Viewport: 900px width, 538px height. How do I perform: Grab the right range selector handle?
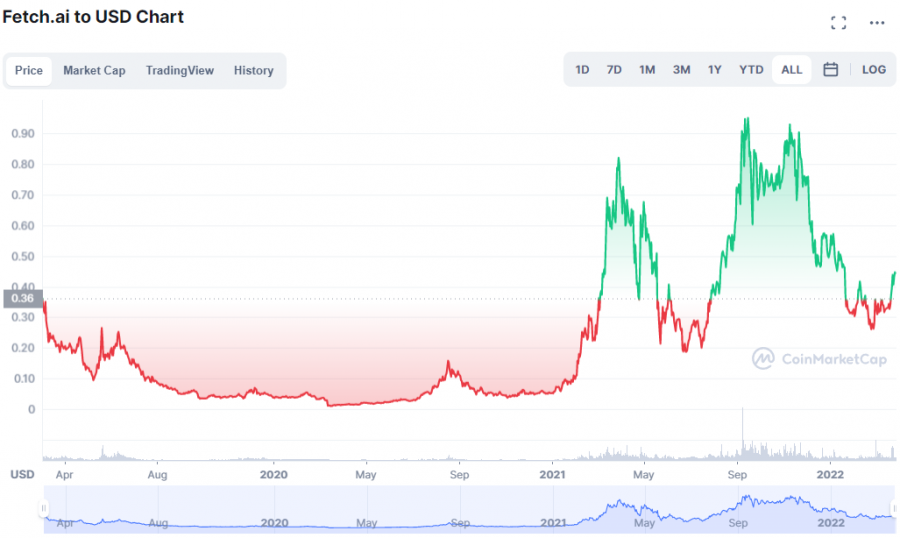894,508
